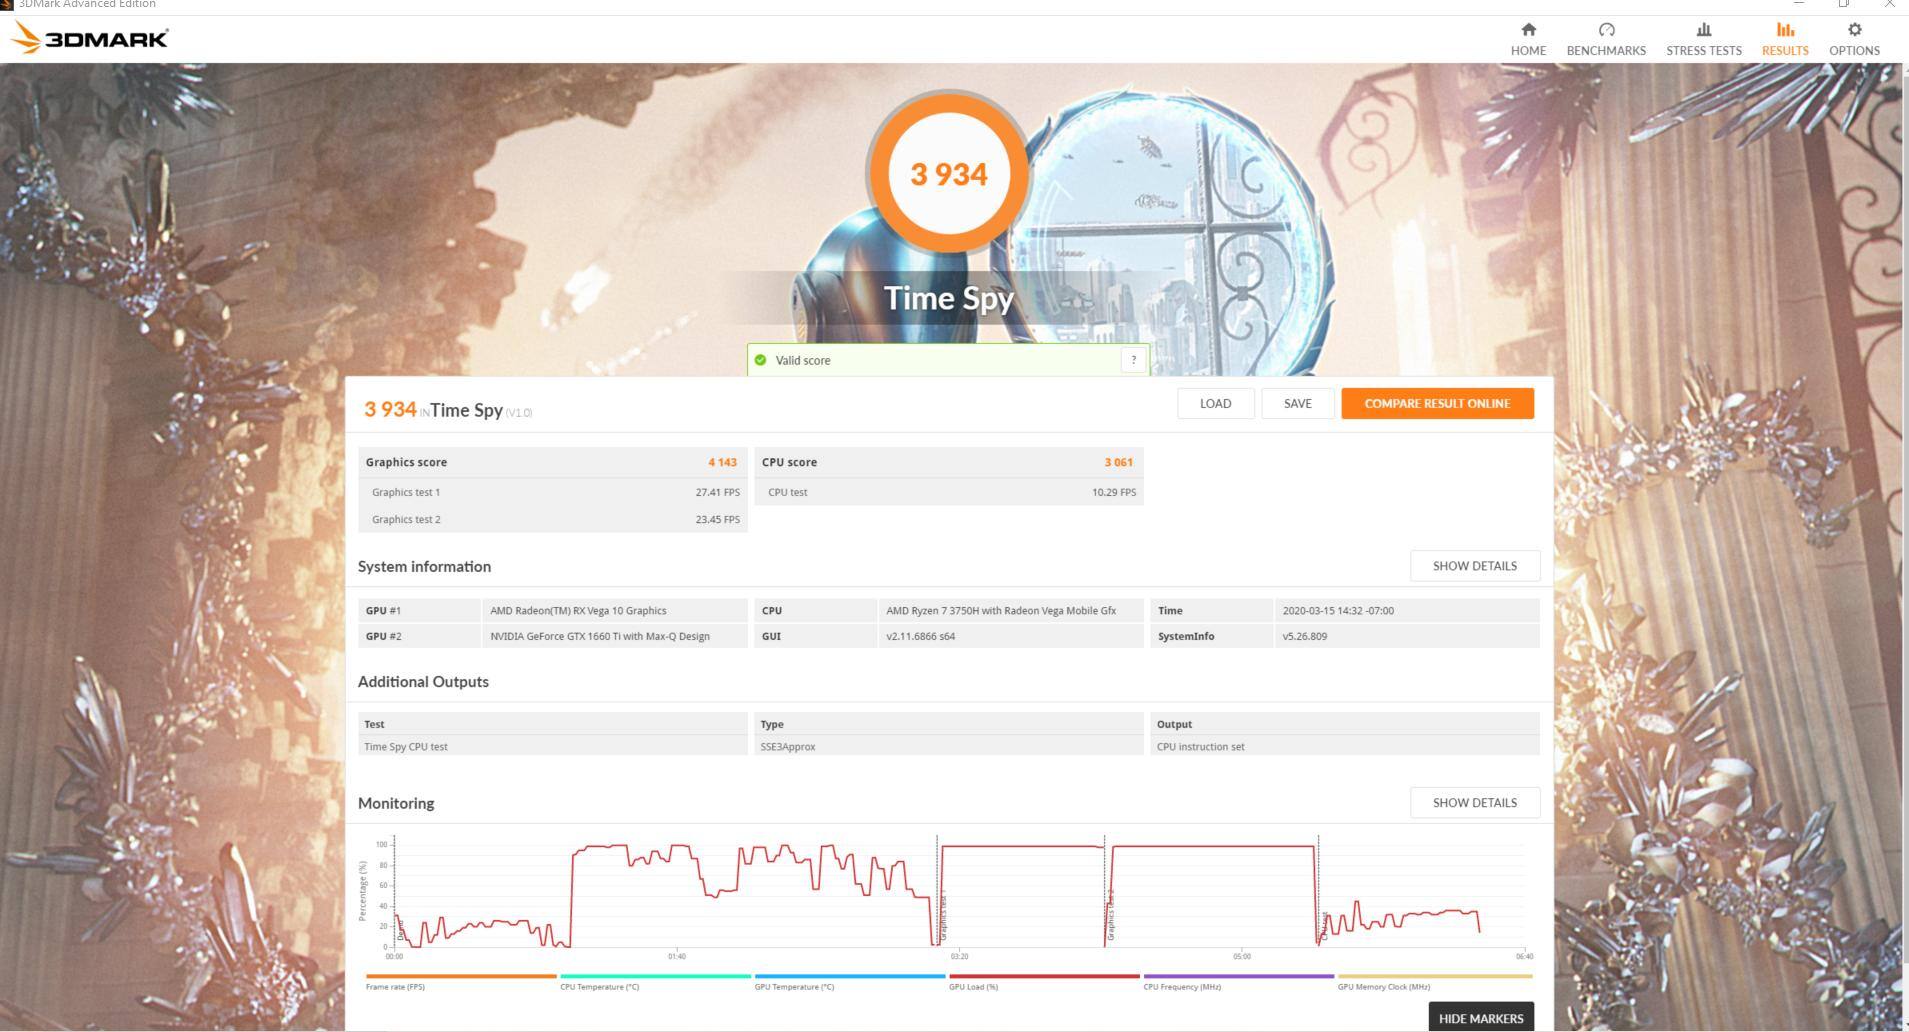Click the Save result button
The height and width of the screenshot is (1032, 1909).
coord(1297,404)
